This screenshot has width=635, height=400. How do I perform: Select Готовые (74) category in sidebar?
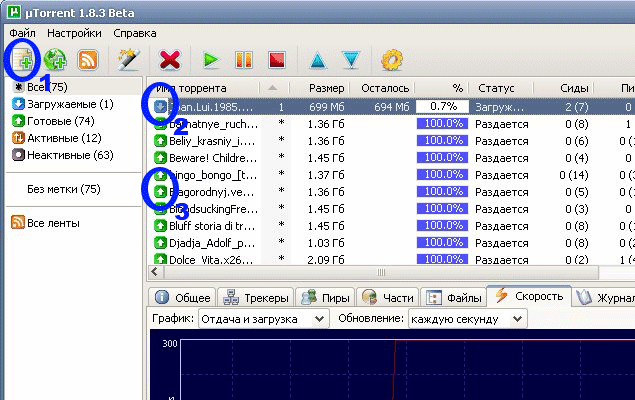pos(53,121)
